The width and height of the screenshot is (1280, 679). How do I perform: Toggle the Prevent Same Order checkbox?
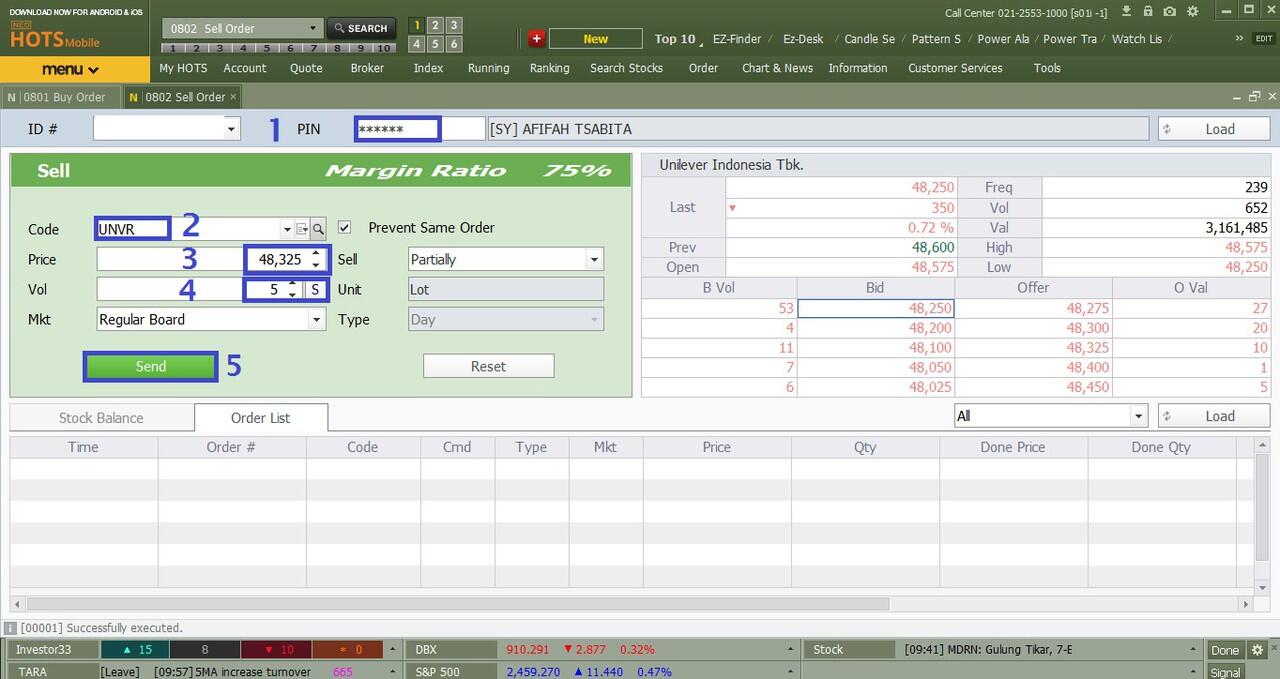344,227
